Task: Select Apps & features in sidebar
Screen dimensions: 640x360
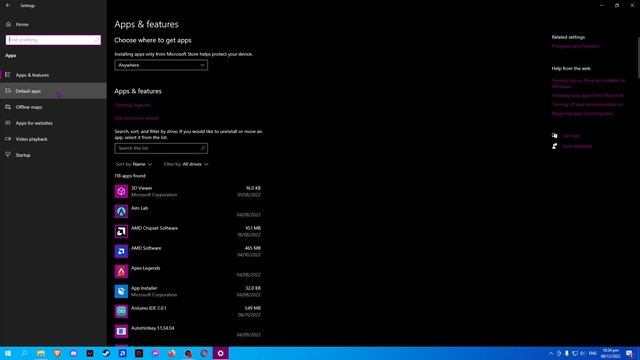Action: tap(53, 75)
